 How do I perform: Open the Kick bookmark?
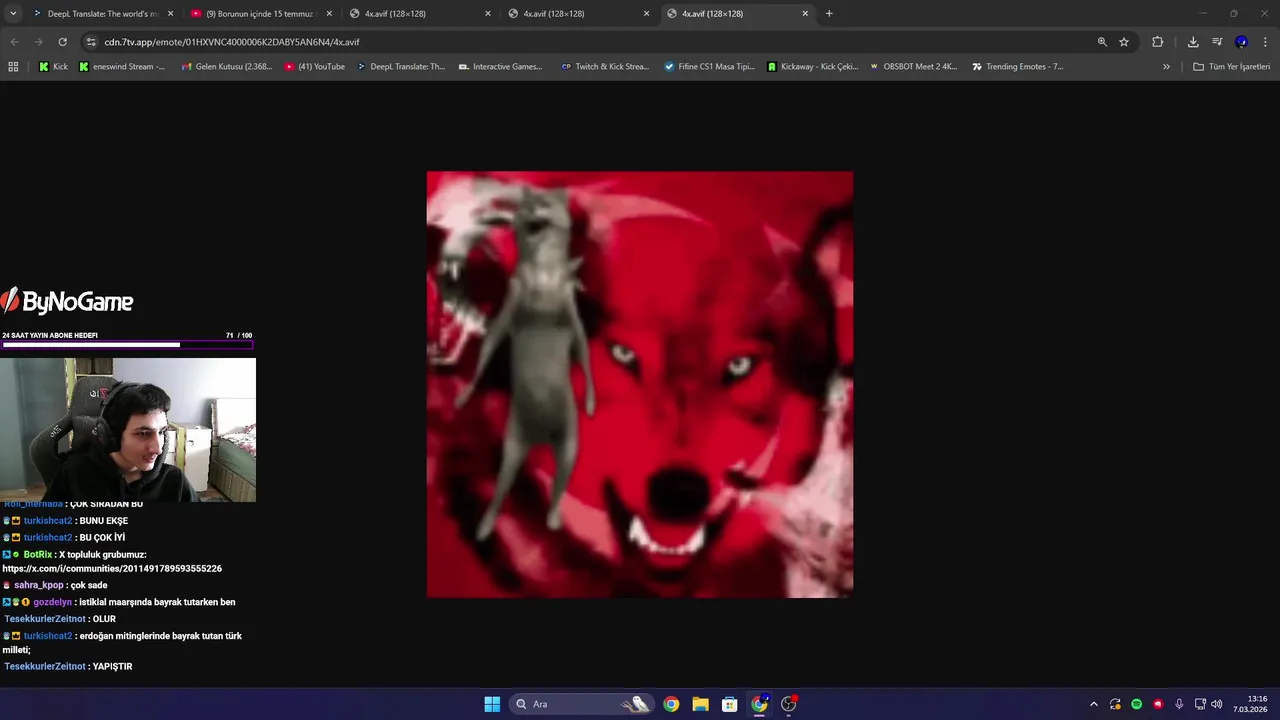53,67
